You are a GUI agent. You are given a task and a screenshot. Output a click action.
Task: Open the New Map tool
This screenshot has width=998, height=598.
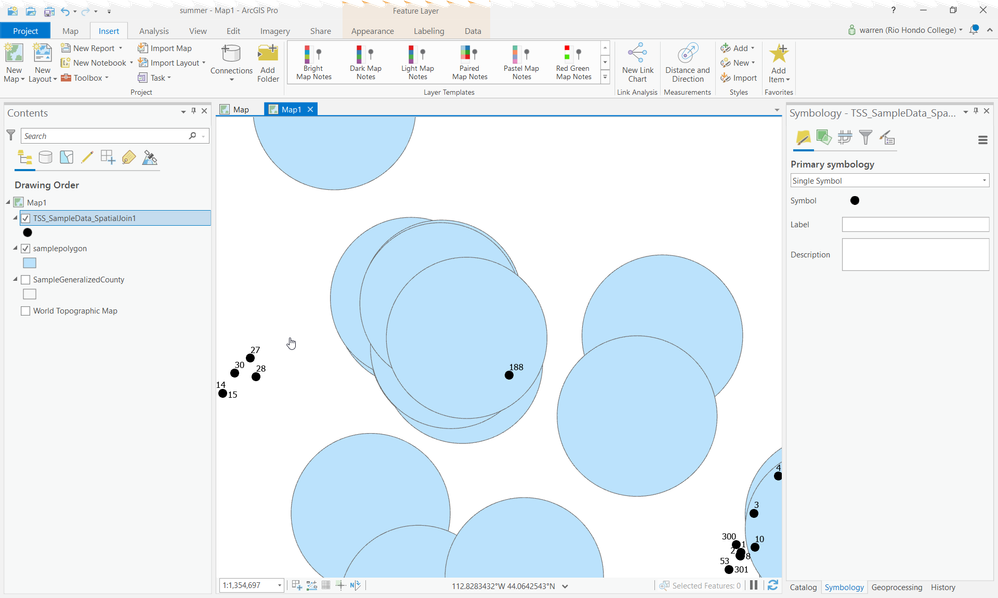(x=14, y=63)
